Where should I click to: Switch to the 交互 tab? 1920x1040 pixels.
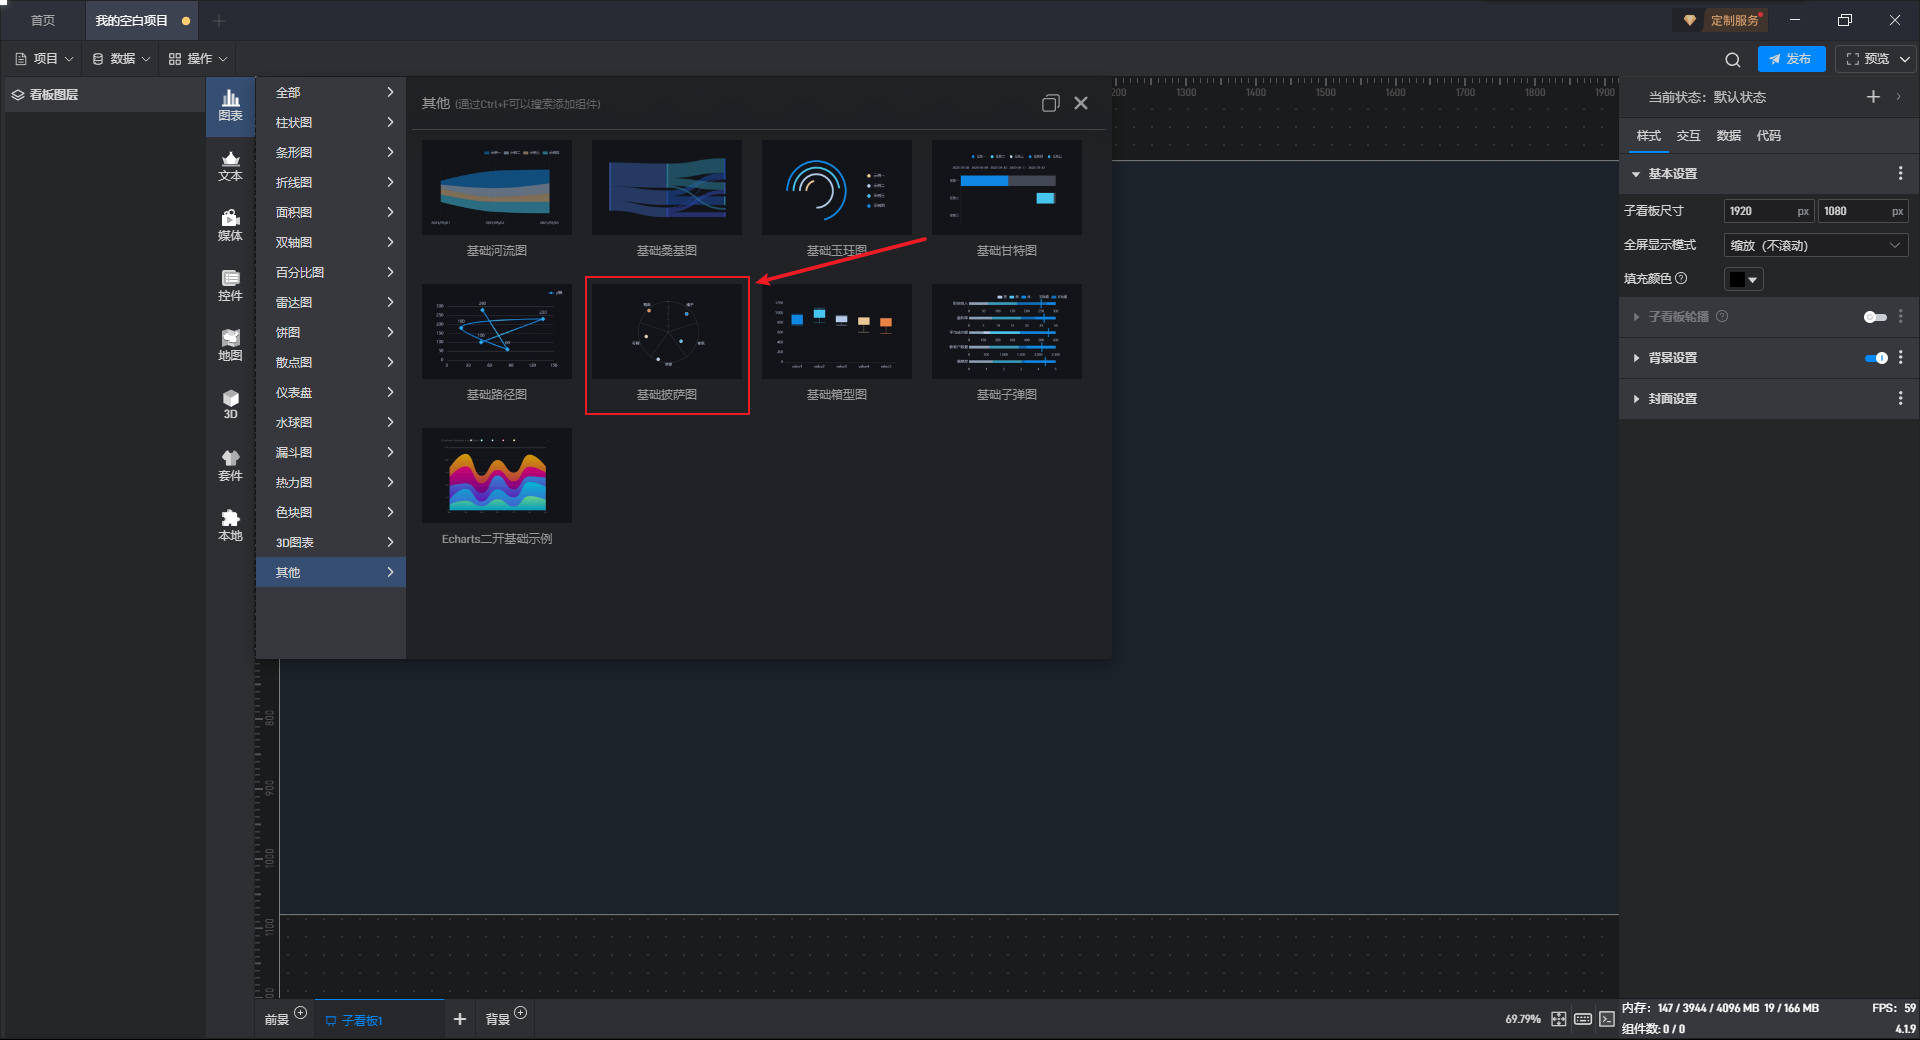(x=1688, y=136)
